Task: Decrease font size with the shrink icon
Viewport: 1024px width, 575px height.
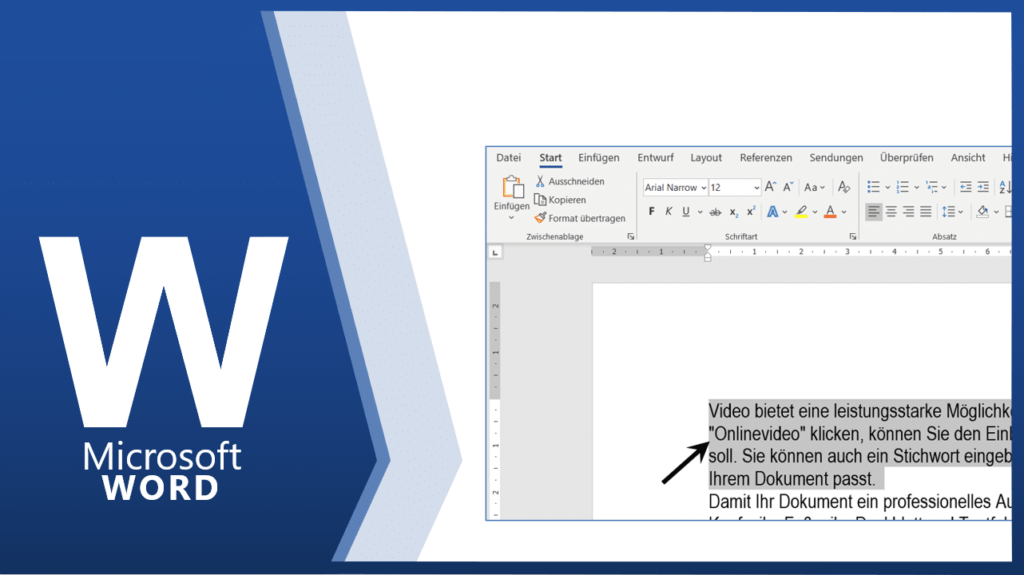Action: 788,187
